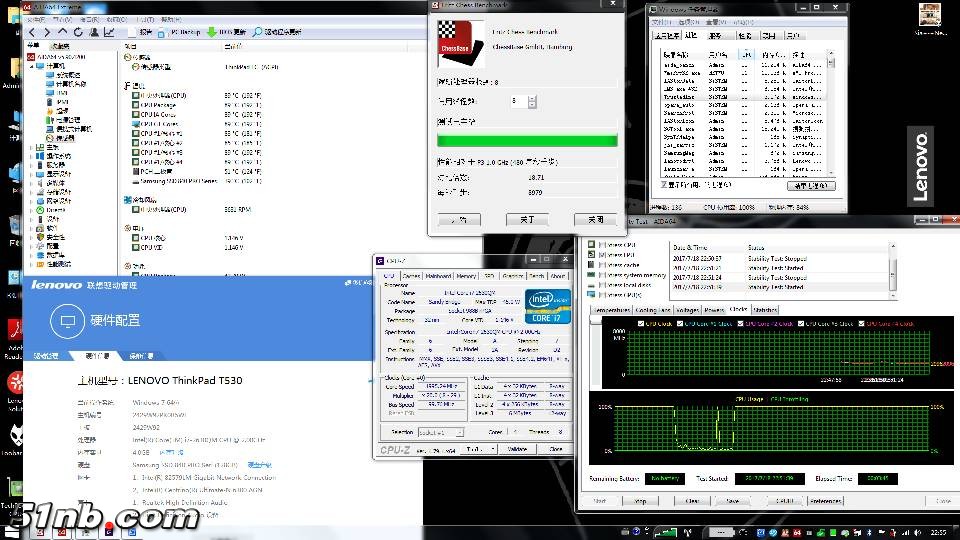The width and height of the screenshot is (960, 540).
Task: Click middle button in Fritz benchmark dialog
Action: point(527,219)
